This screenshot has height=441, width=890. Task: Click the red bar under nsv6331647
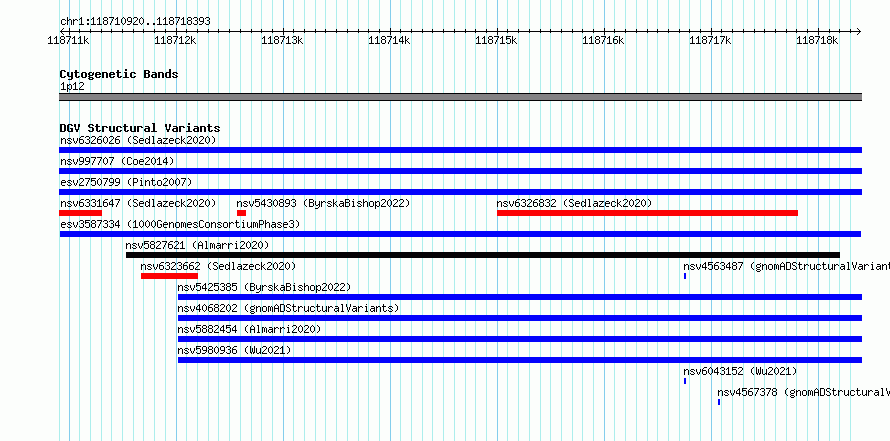coord(80,213)
